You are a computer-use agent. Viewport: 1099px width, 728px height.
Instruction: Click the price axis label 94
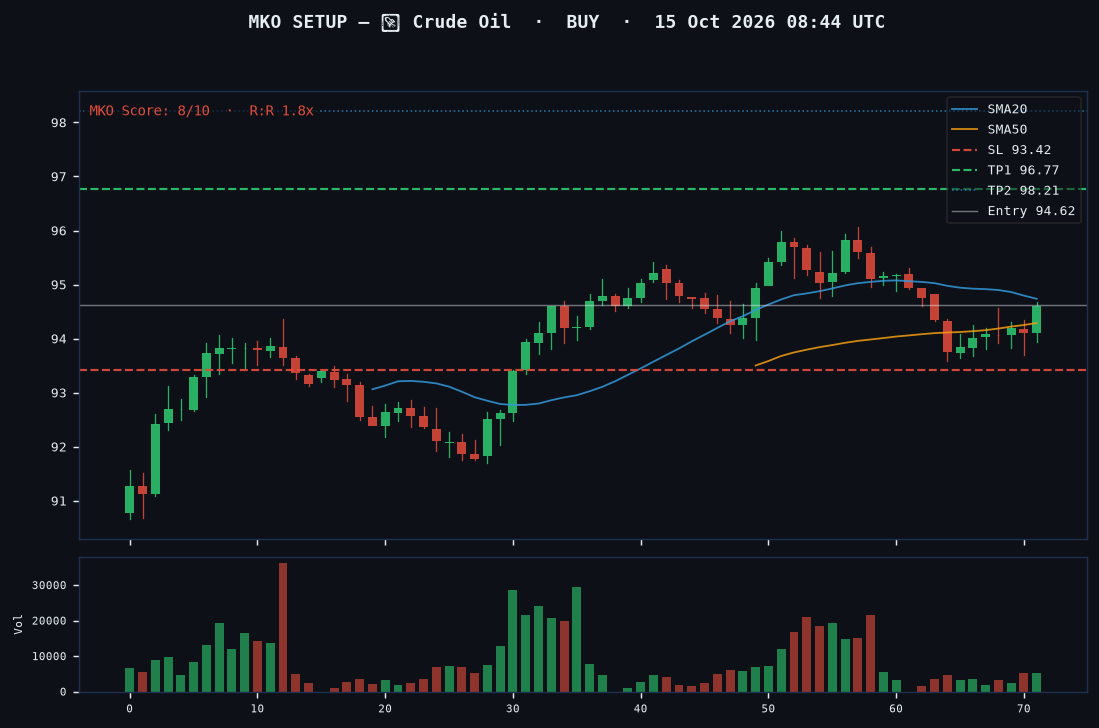59,339
